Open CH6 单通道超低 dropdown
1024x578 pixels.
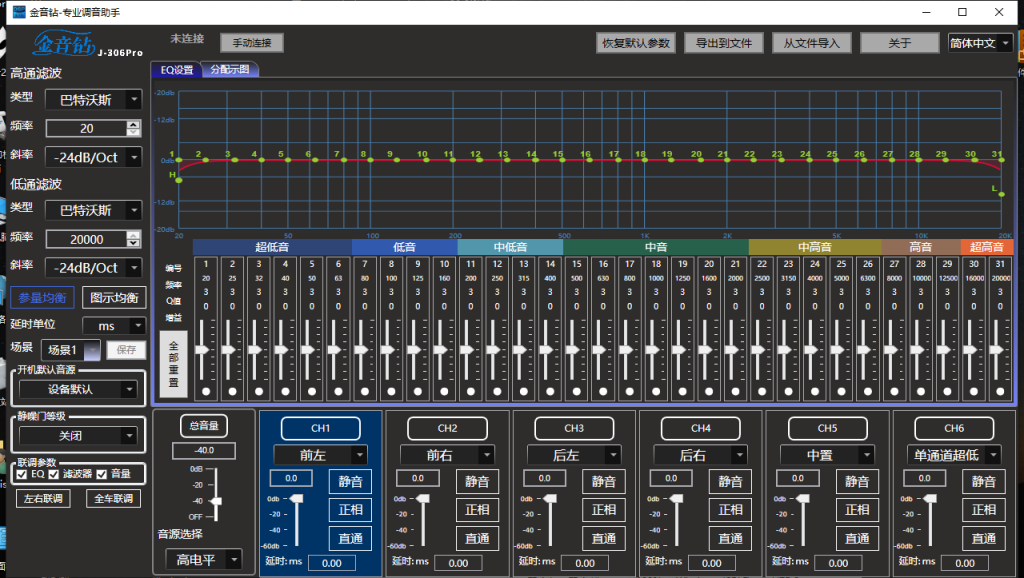click(954, 455)
